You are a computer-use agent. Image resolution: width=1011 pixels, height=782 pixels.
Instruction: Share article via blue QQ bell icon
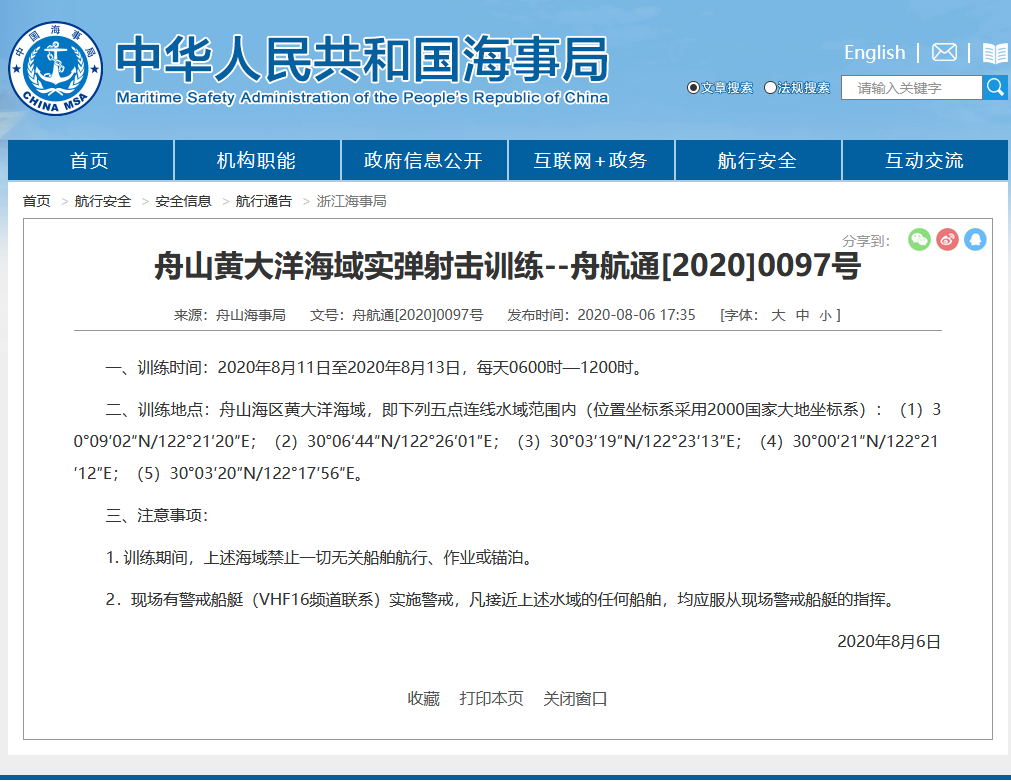975,240
